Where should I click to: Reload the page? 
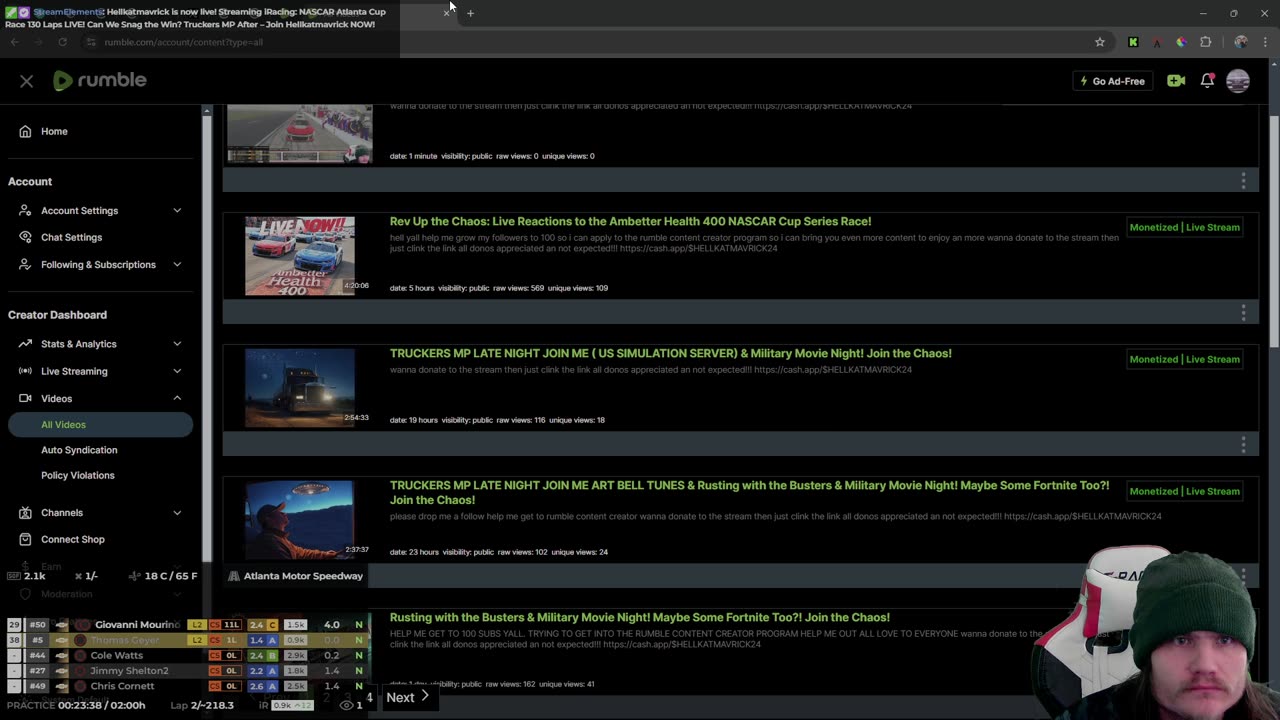(x=62, y=42)
